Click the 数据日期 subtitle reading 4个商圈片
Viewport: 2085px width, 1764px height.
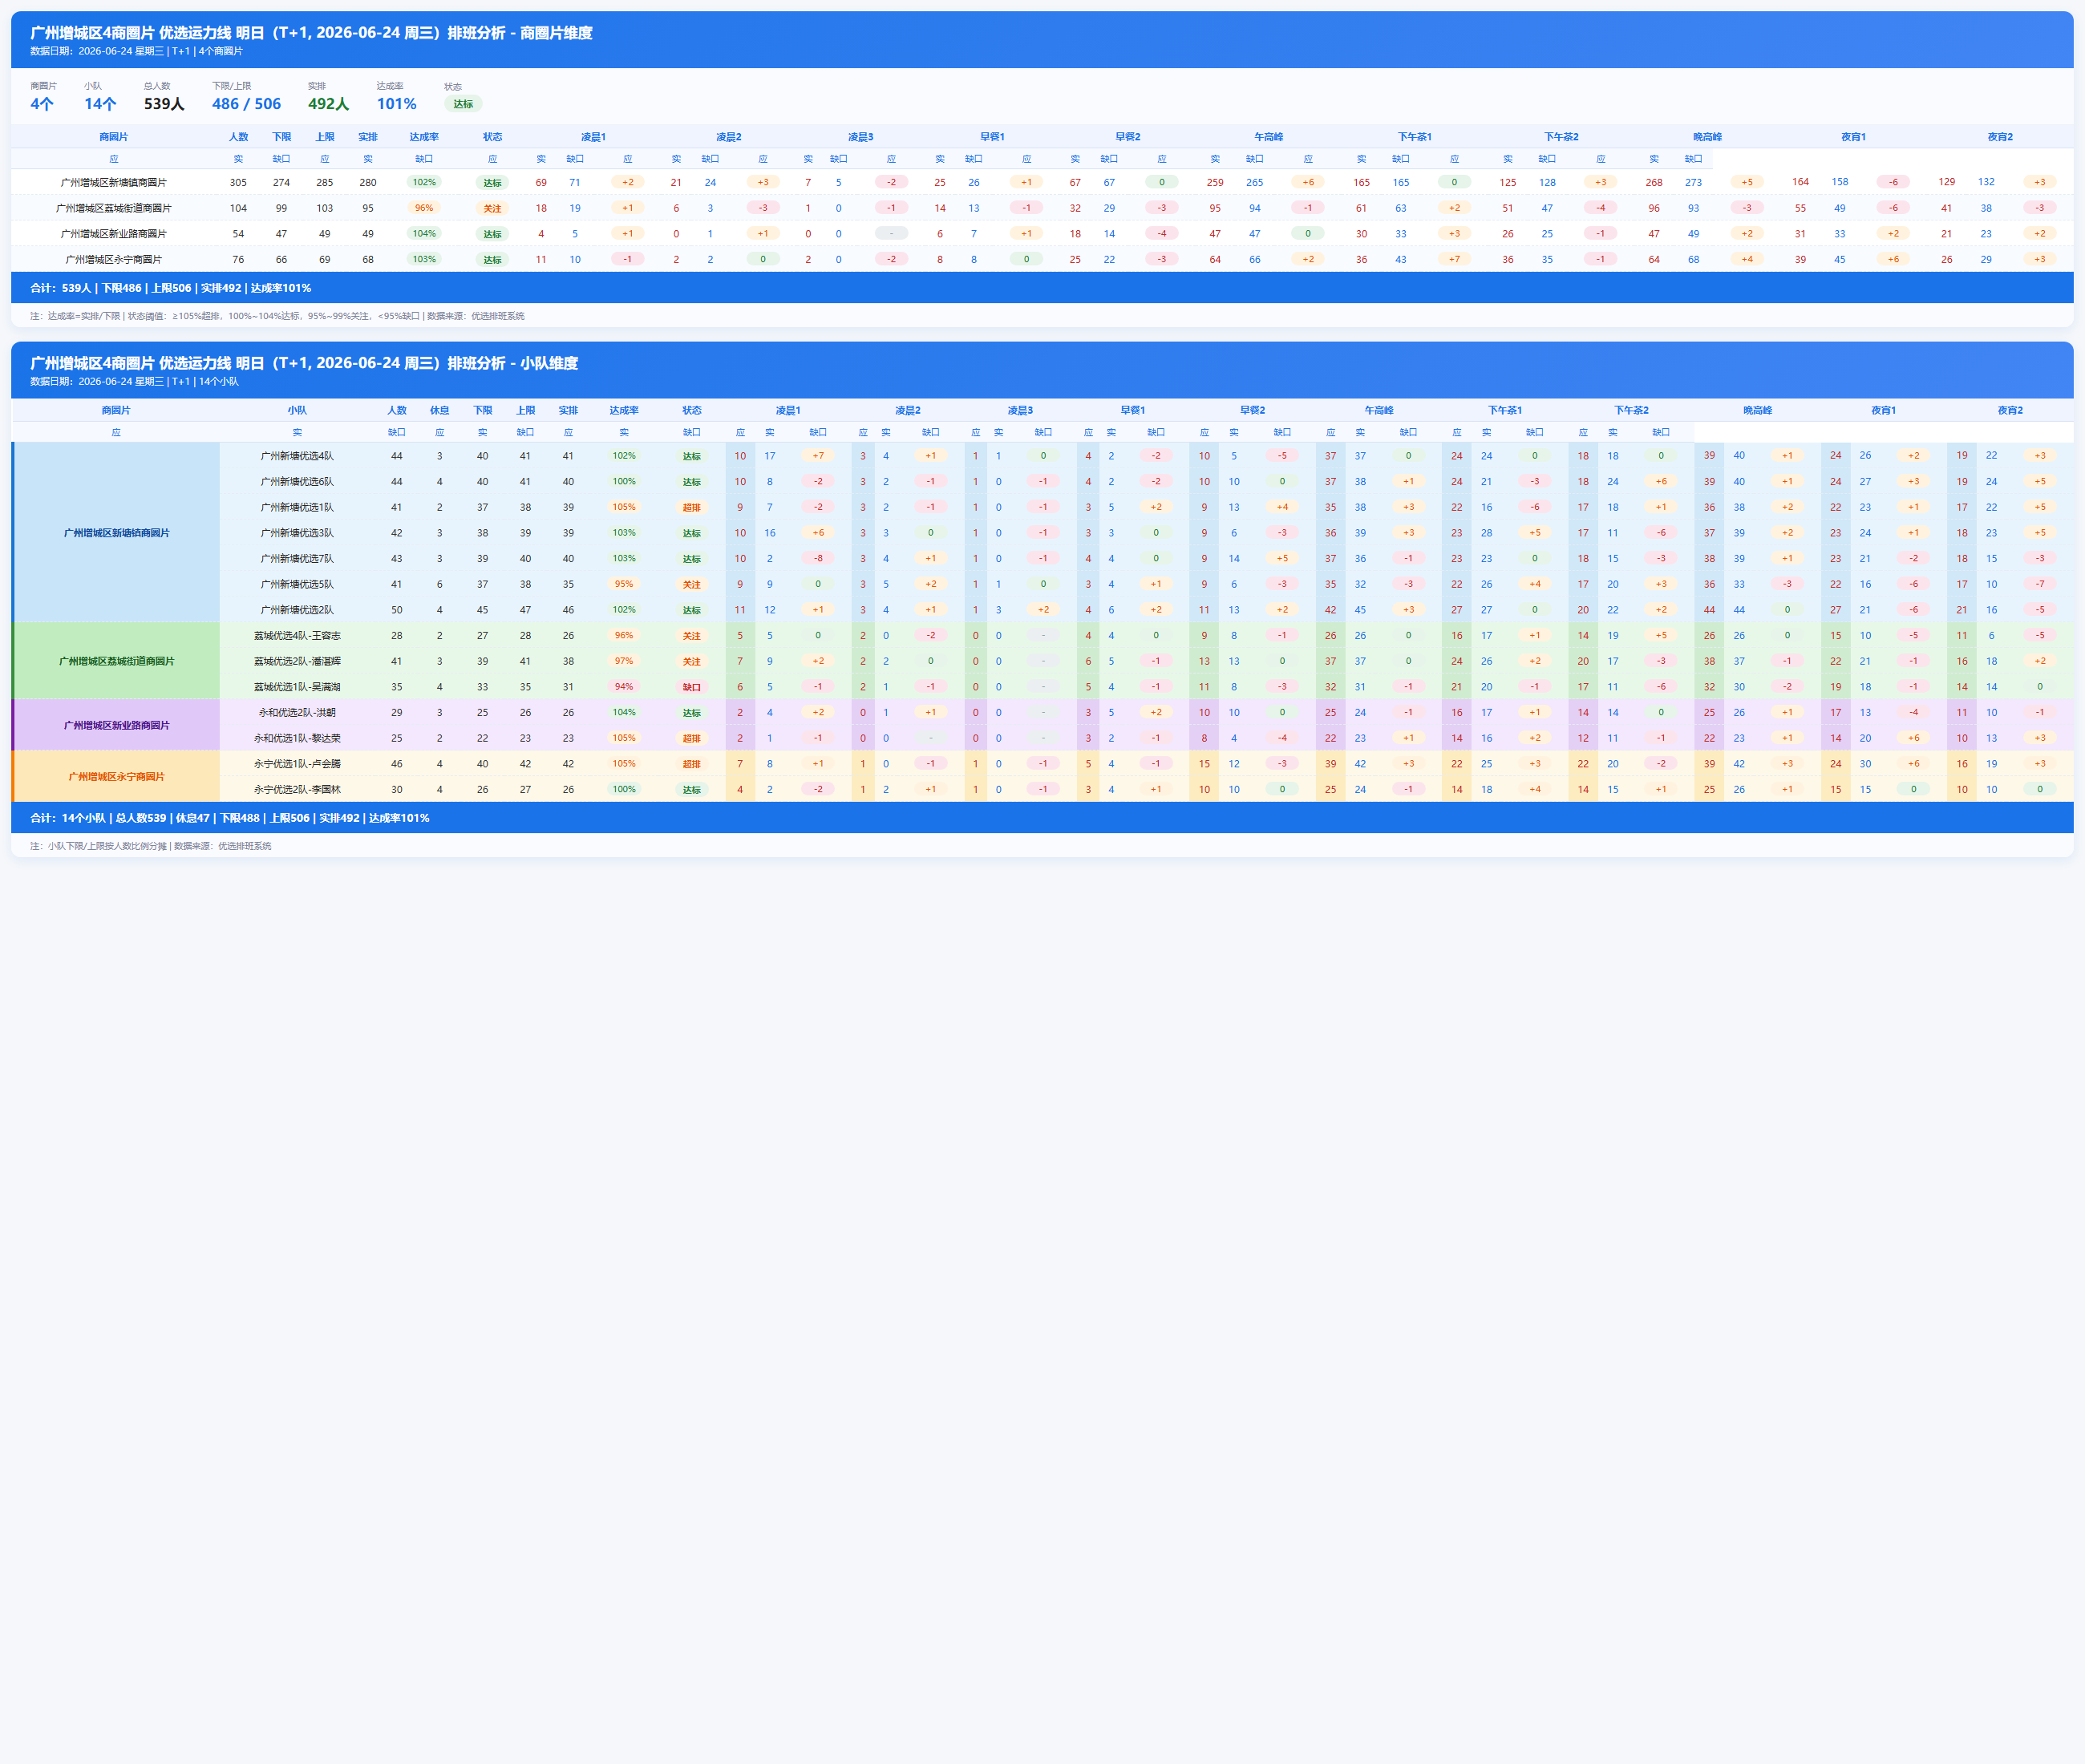136,51
